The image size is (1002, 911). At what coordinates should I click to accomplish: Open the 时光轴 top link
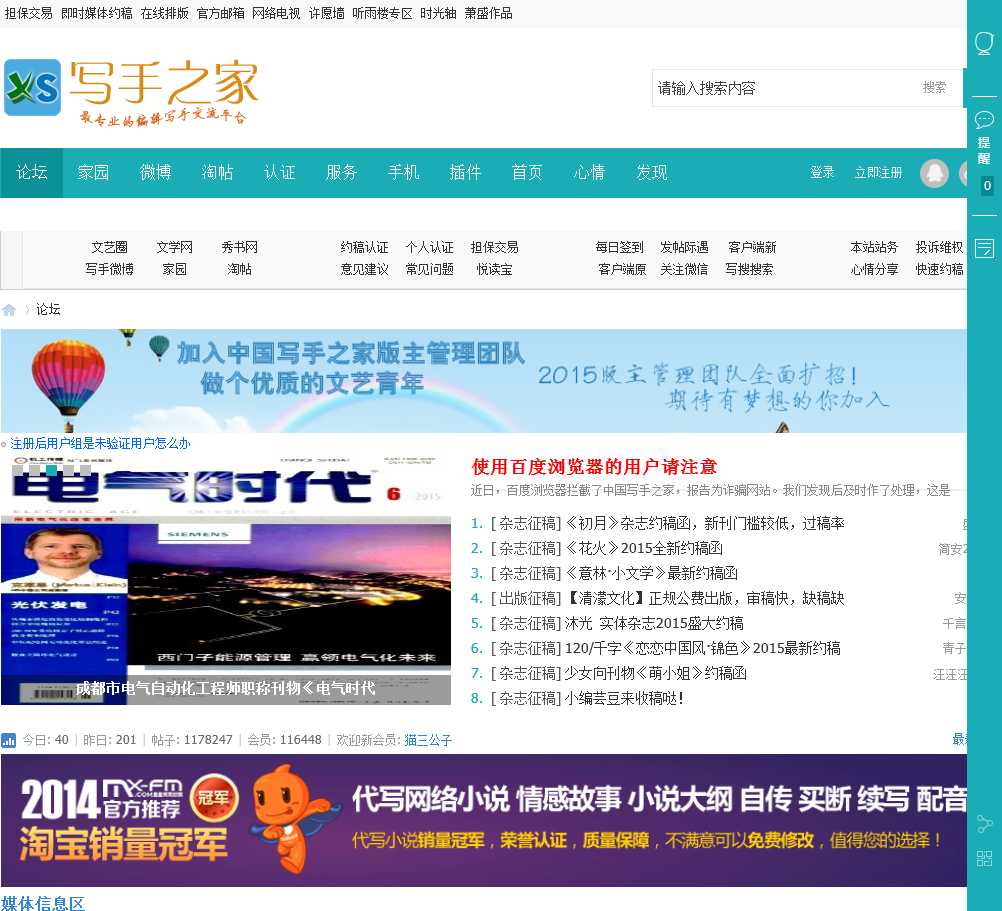click(x=438, y=13)
